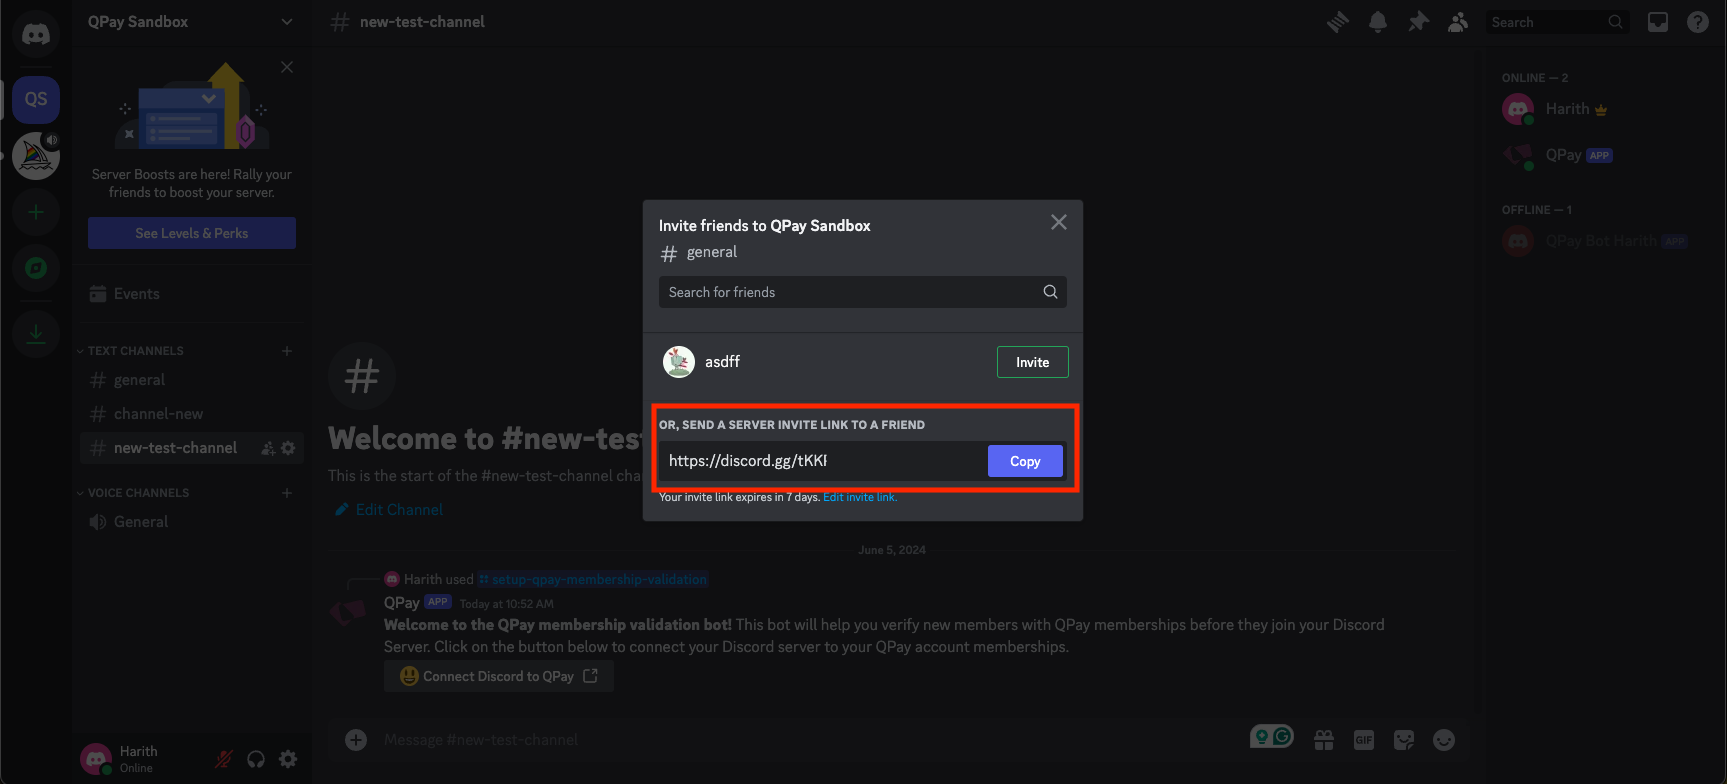Screen dimensions: 1727x784
Task: Invite asdff to the server
Action: [x=1033, y=362]
